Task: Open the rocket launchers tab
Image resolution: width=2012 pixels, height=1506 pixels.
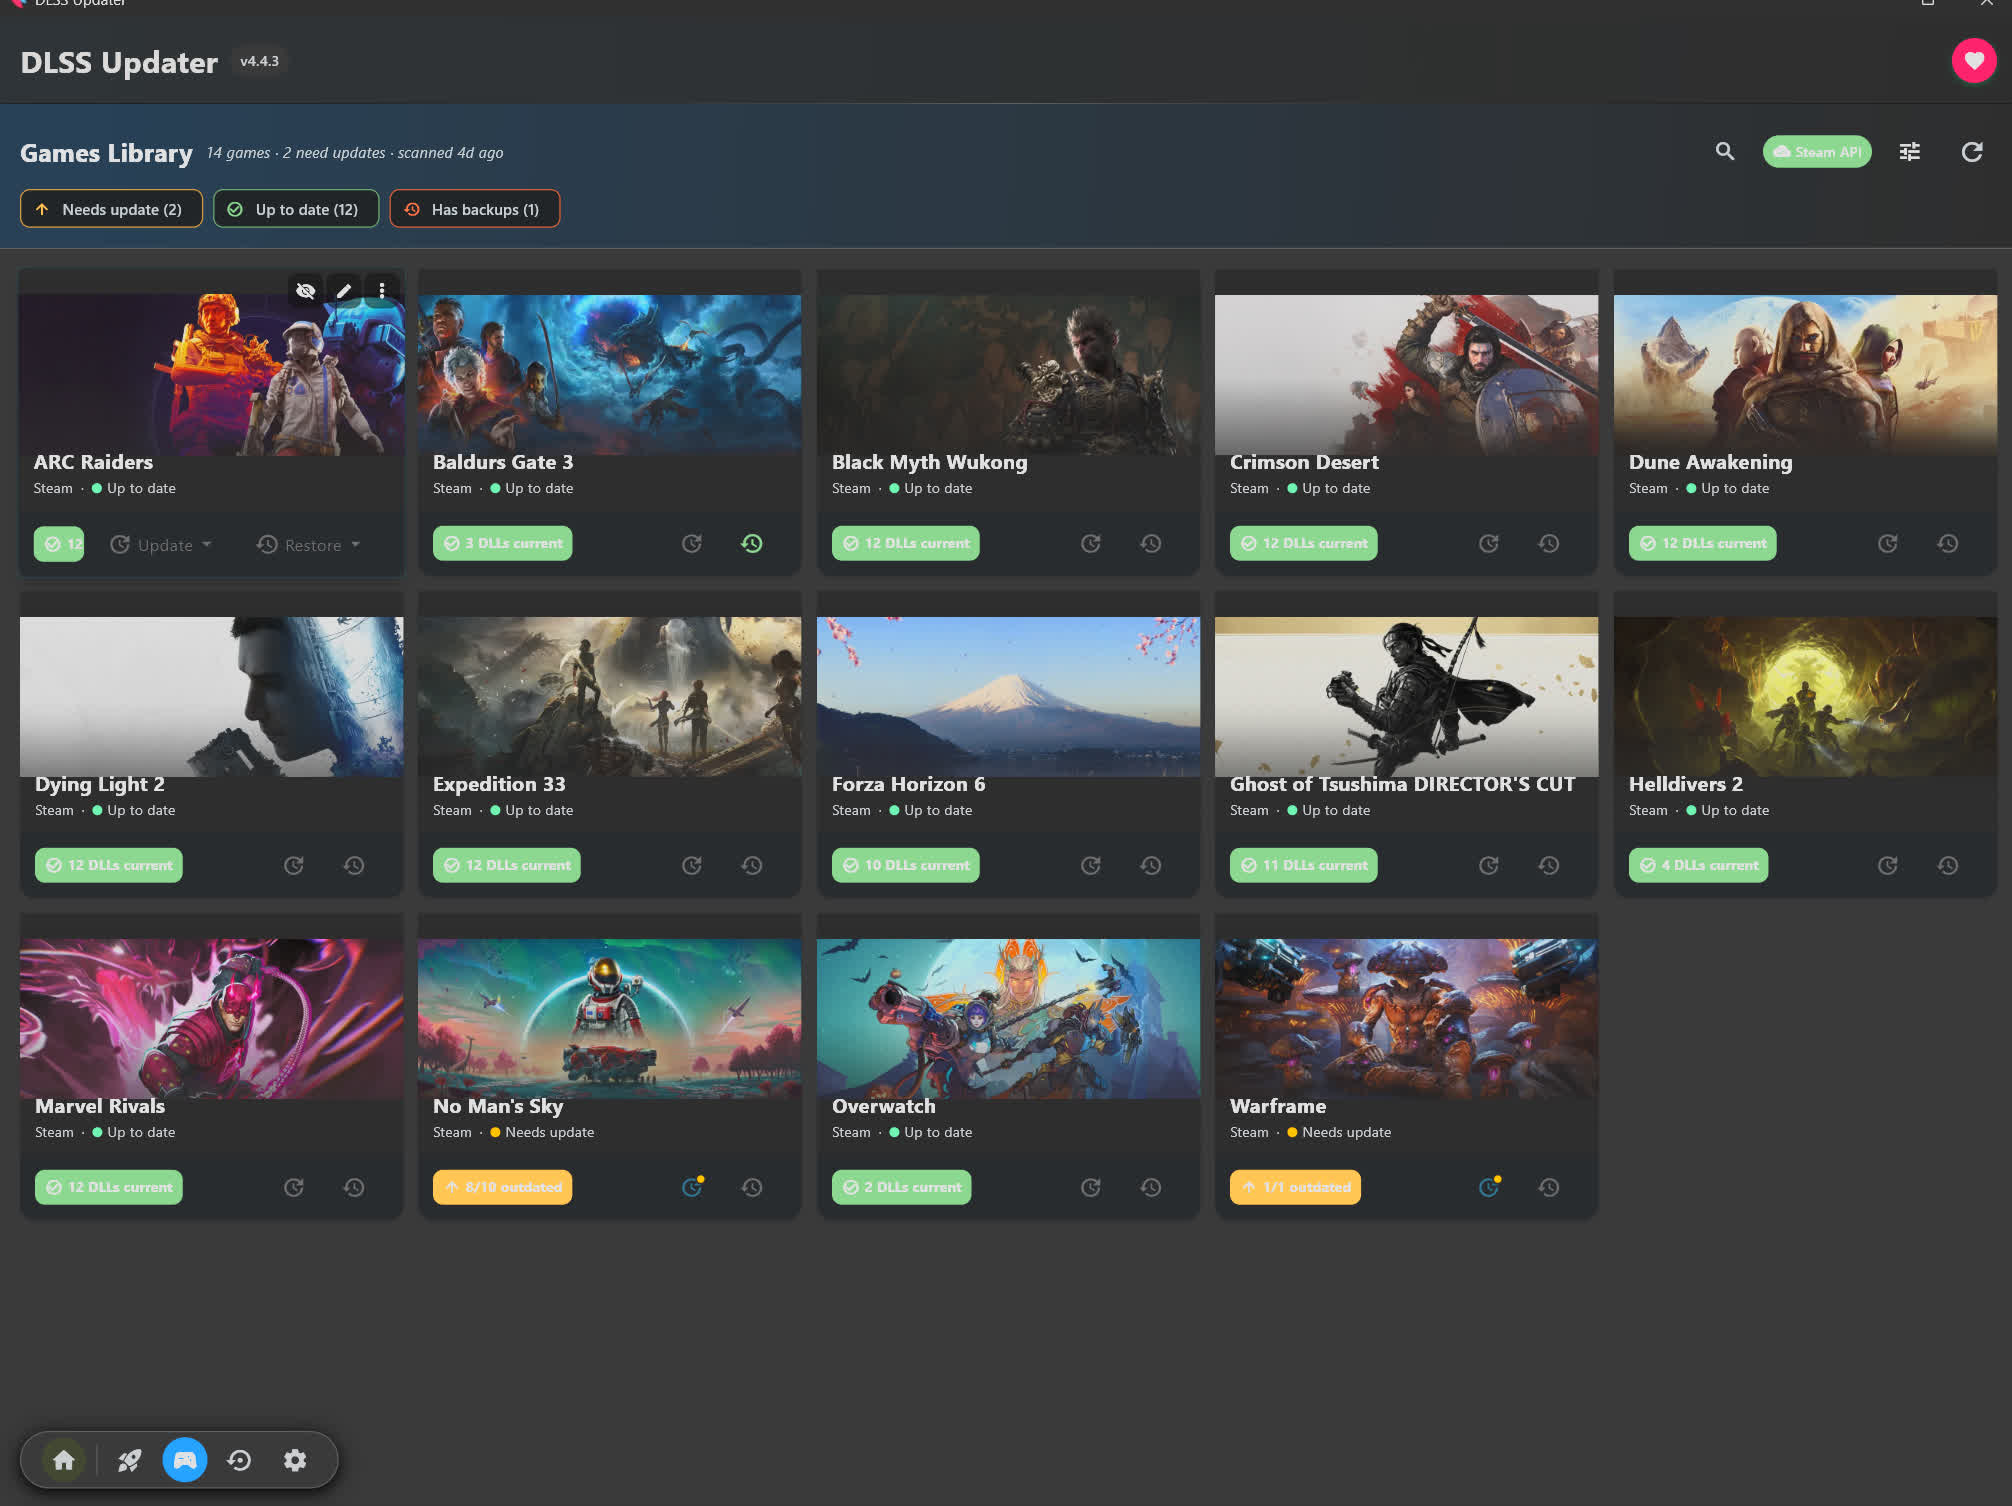Action: click(129, 1461)
